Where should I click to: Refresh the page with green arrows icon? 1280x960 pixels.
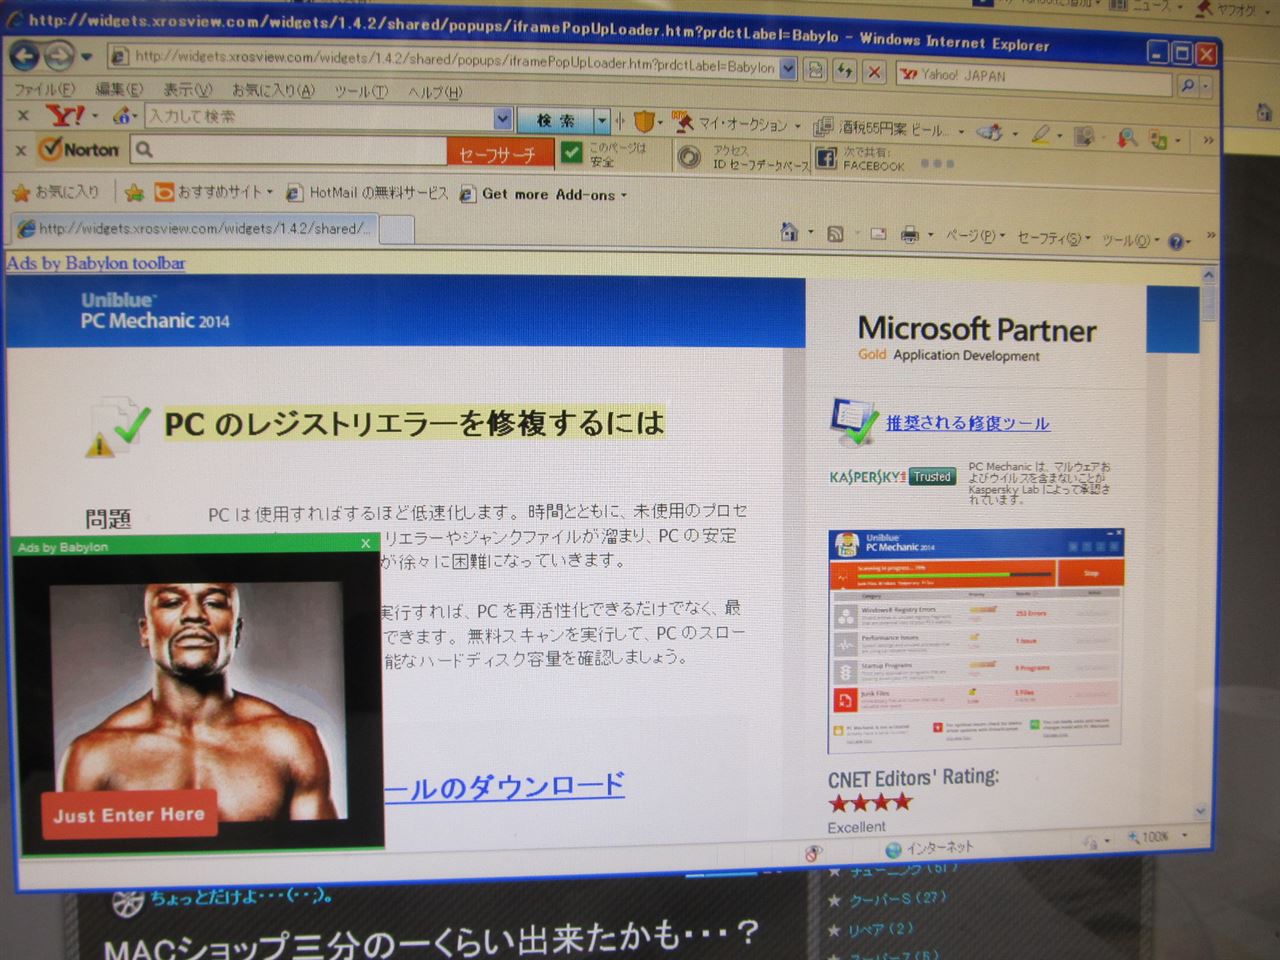click(845, 71)
